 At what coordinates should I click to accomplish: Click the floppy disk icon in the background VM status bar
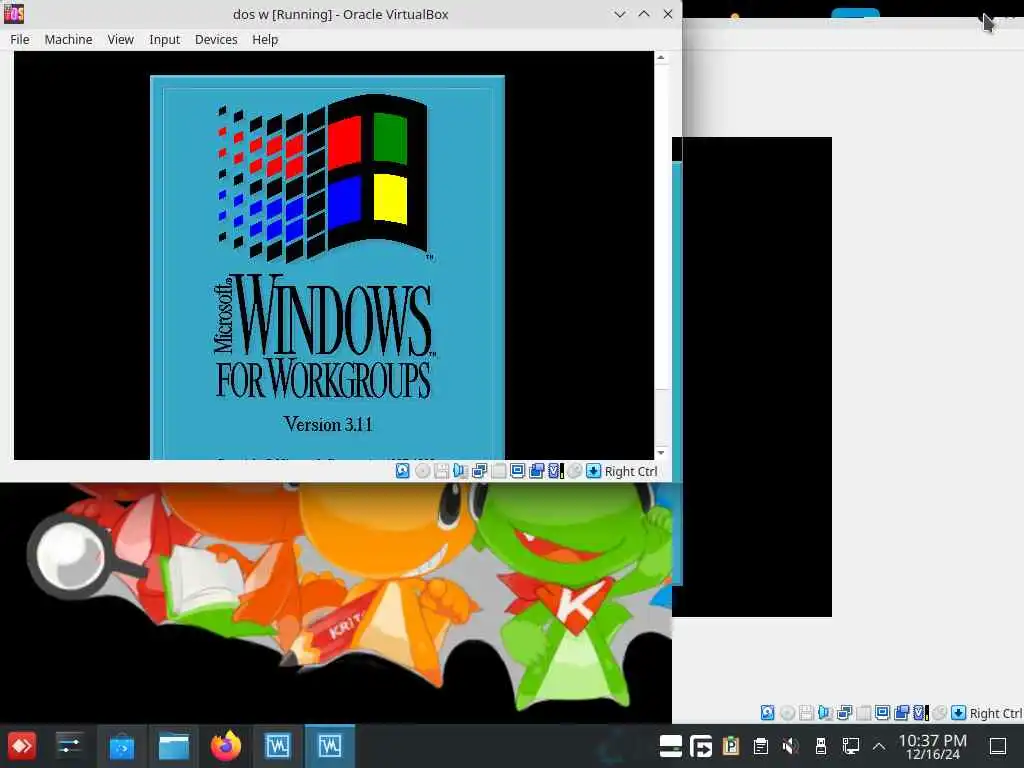[x=807, y=713]
